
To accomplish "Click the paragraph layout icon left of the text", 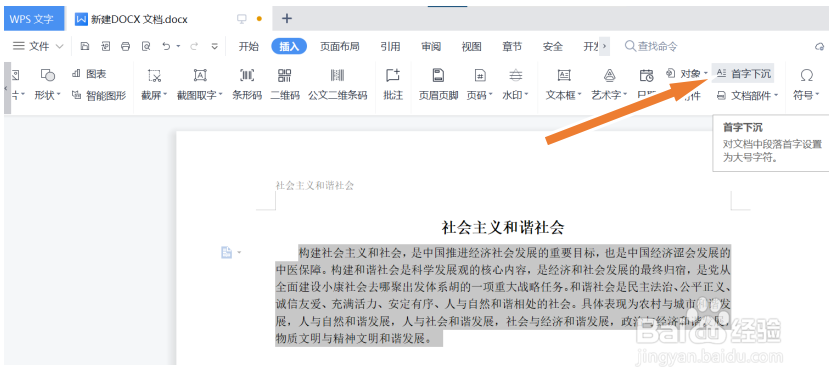I will click(x=226, y=253).
